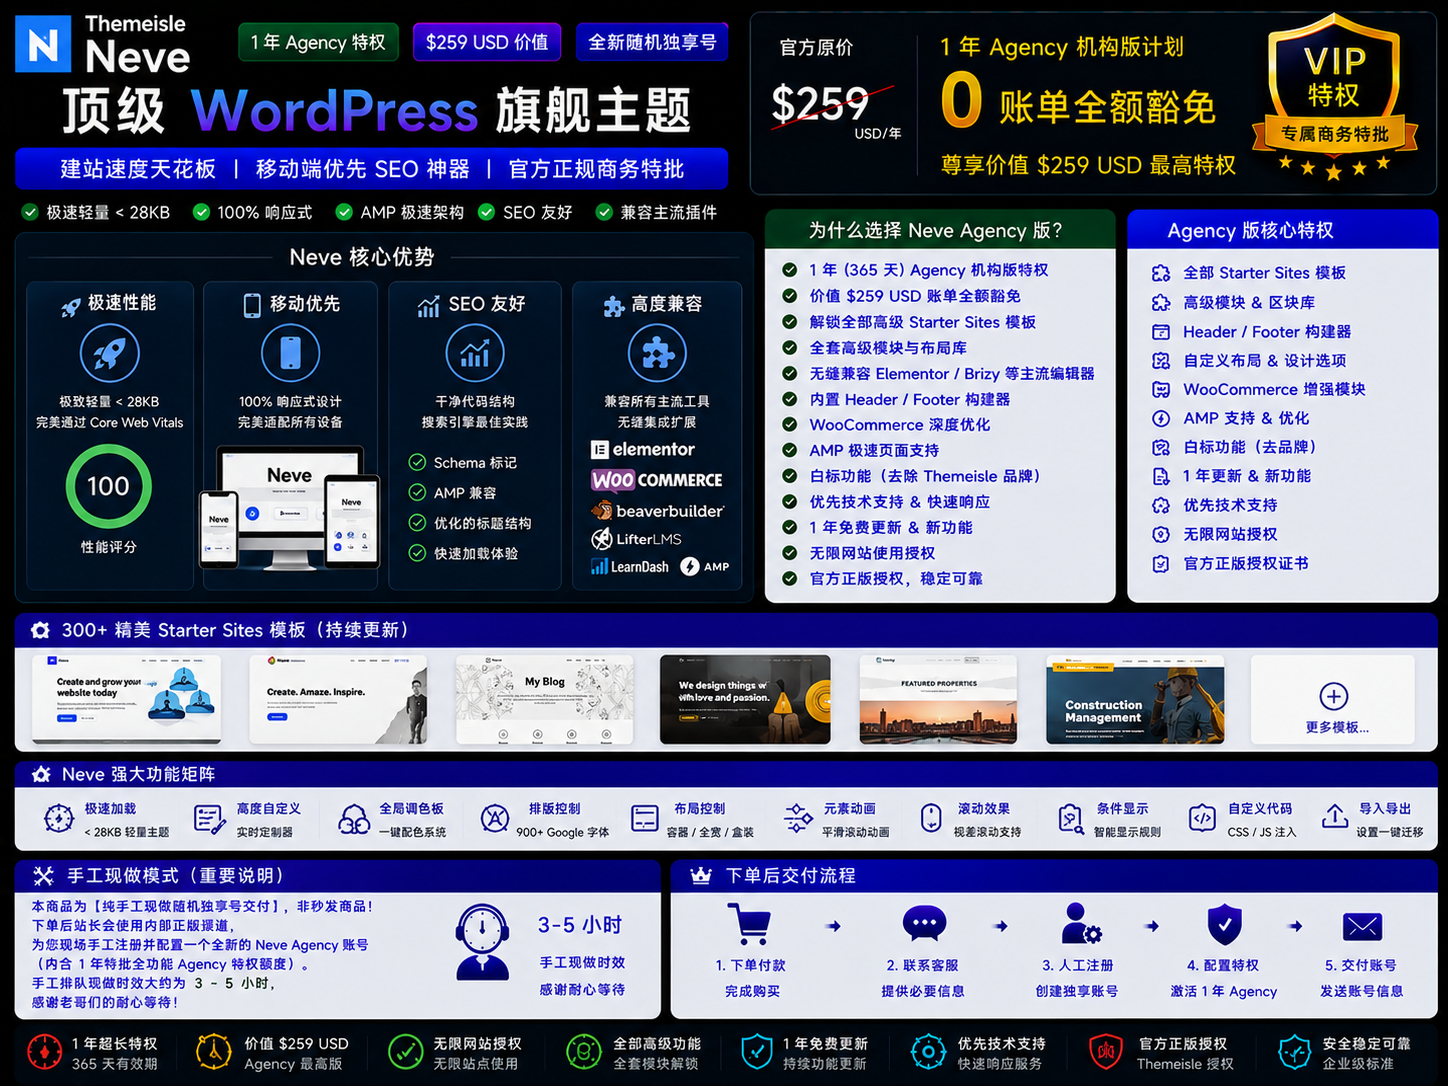Click the phone icon under 移动优先
This screenshot has height=1086, width=1448.
point(290,353)
